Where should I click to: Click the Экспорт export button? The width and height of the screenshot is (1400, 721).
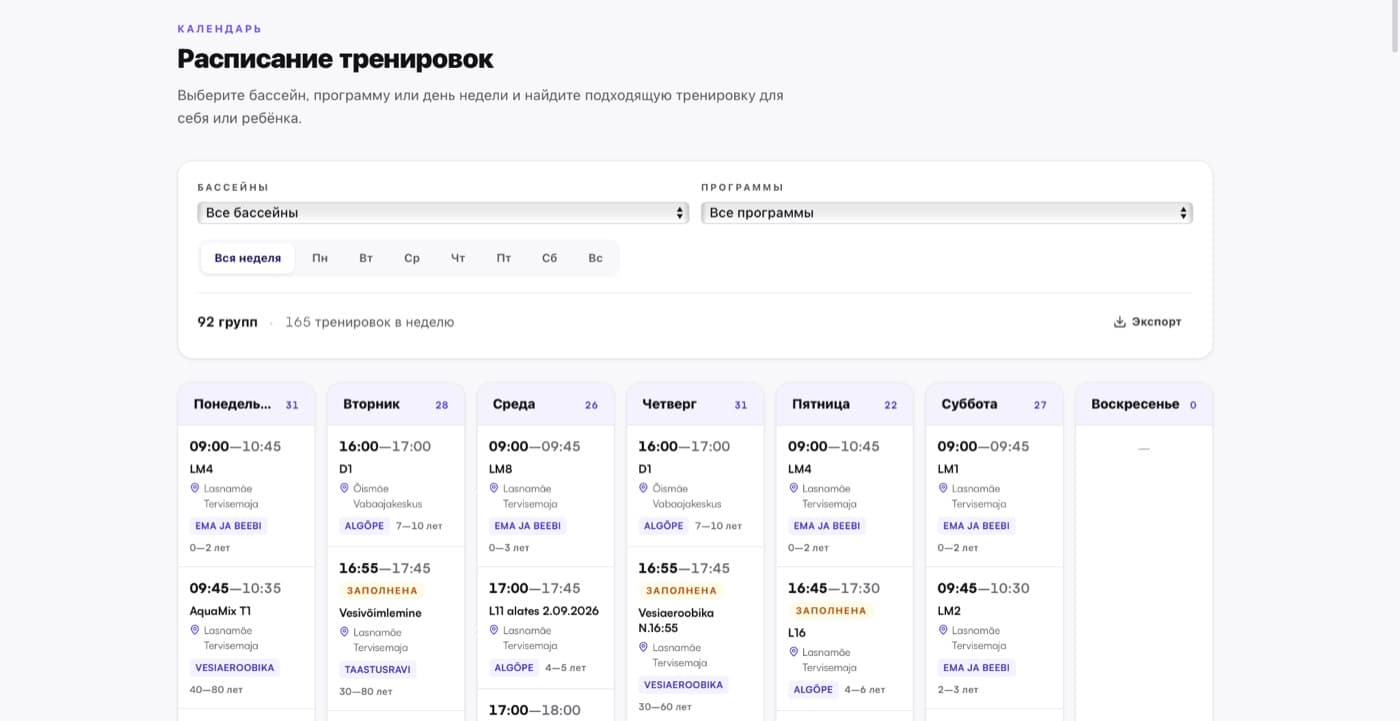[x=1147, y=322]
